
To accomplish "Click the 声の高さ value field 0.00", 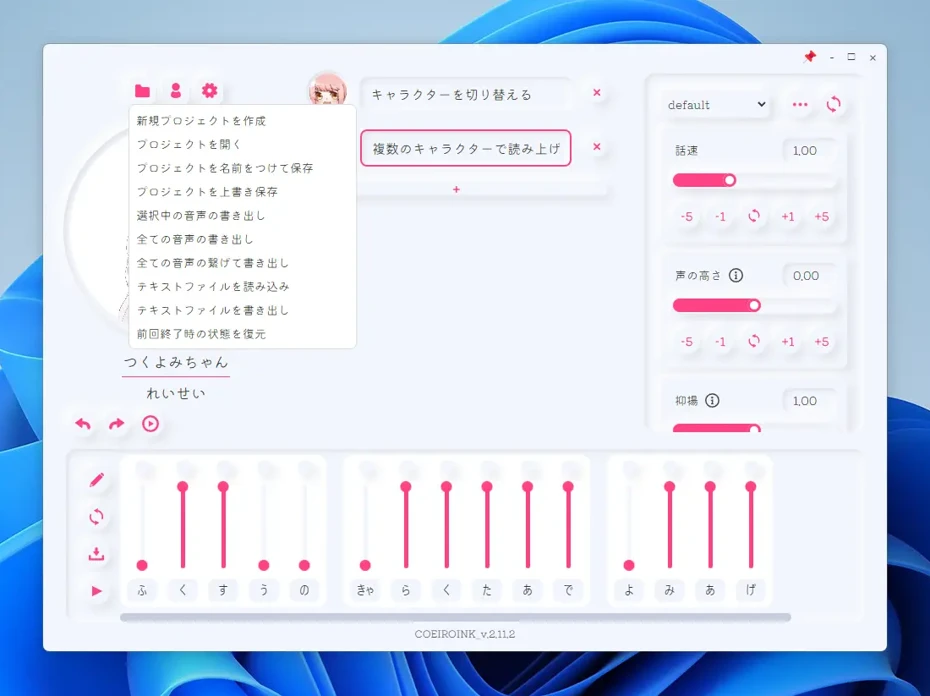I will (808, 276).
